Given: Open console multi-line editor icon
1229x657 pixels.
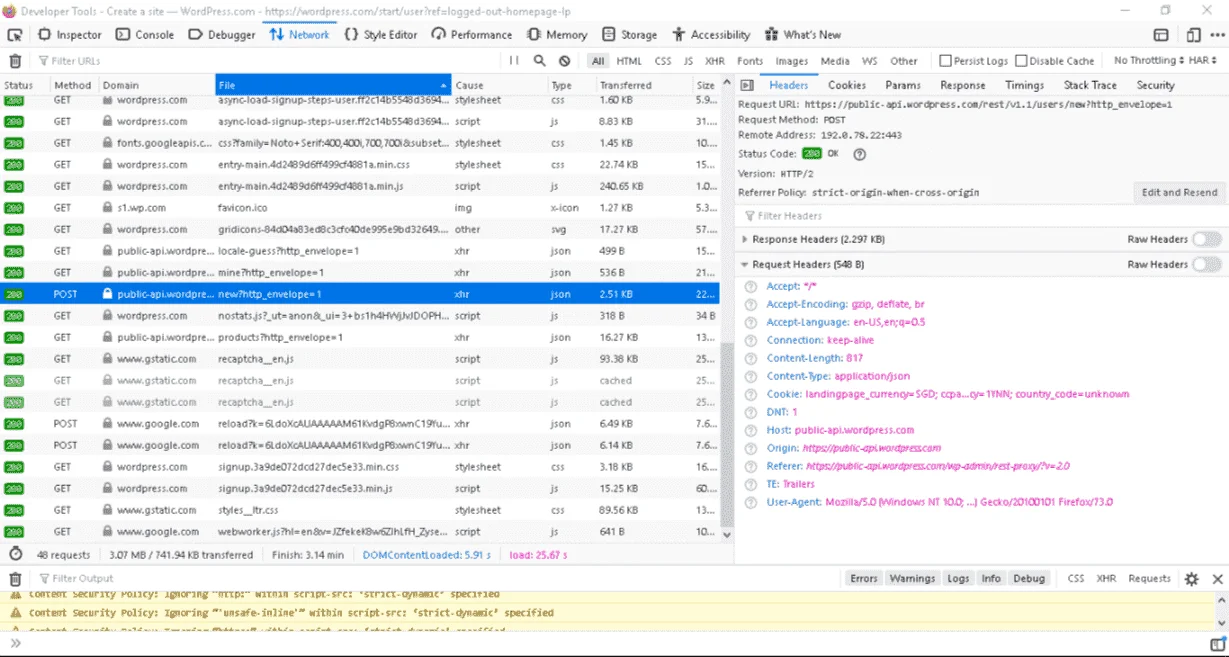Looking at the screenshot, I should tap(1217, 643).
